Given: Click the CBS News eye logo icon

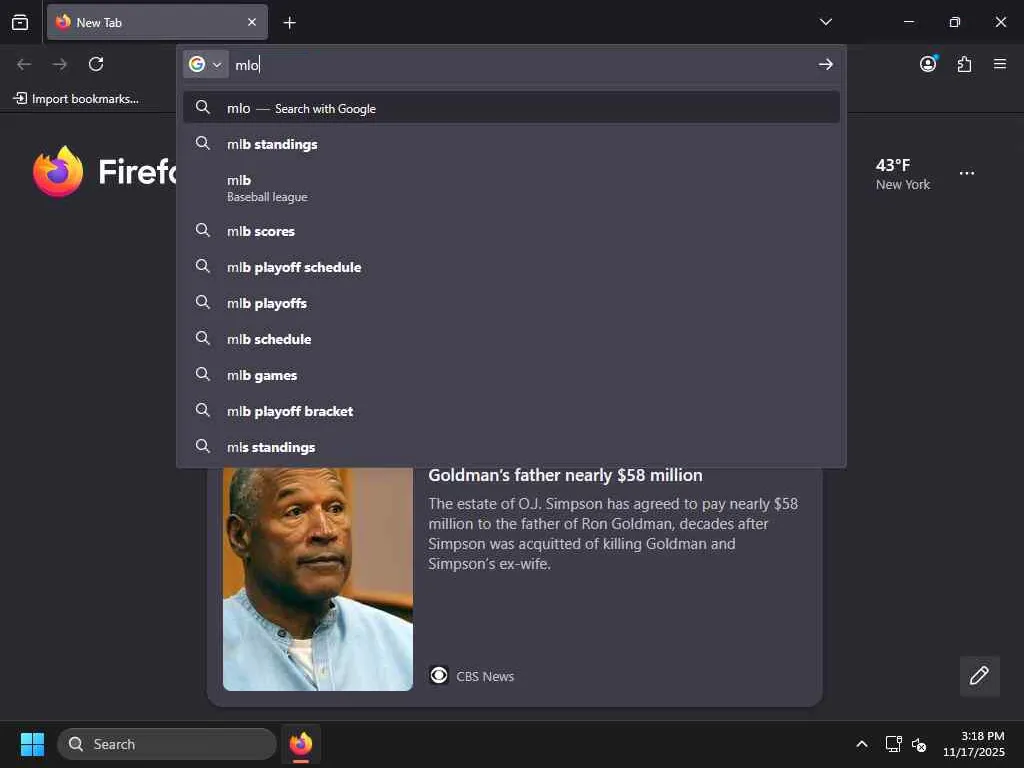Looking at the screenshot, I should [439, 675].
